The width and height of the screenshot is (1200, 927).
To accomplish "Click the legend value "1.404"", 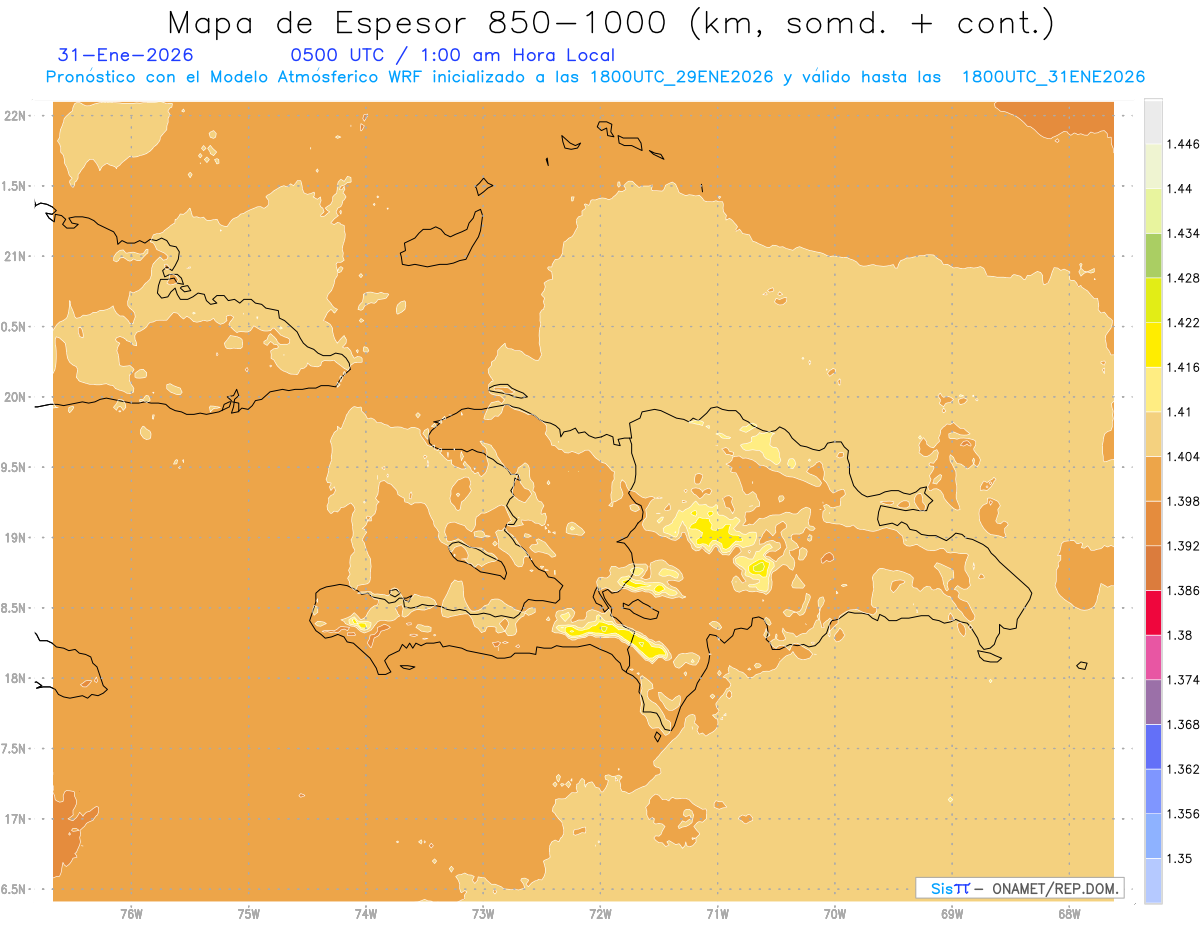I will (1184, 457).
